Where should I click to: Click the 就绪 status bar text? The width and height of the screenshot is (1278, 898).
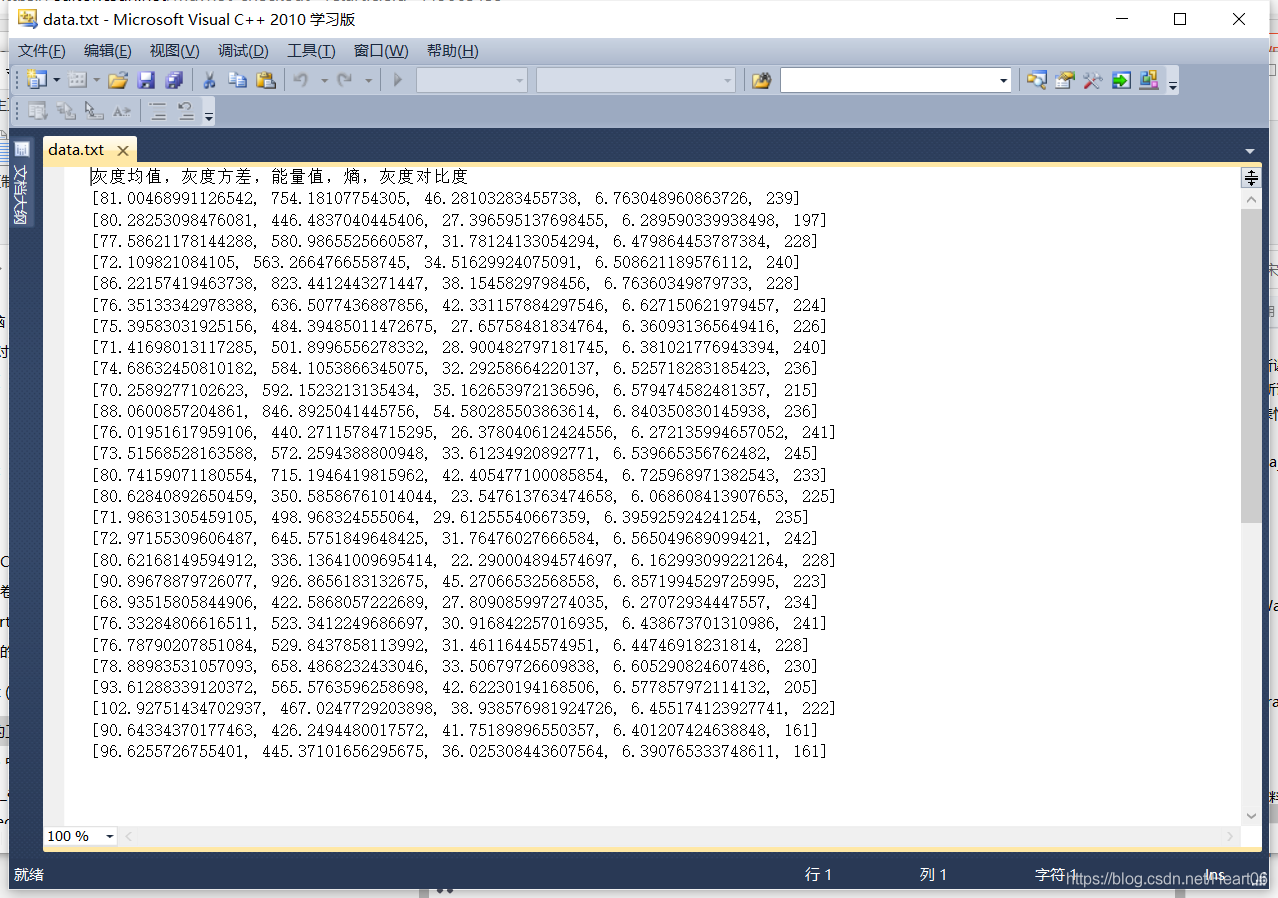(29, 875)
